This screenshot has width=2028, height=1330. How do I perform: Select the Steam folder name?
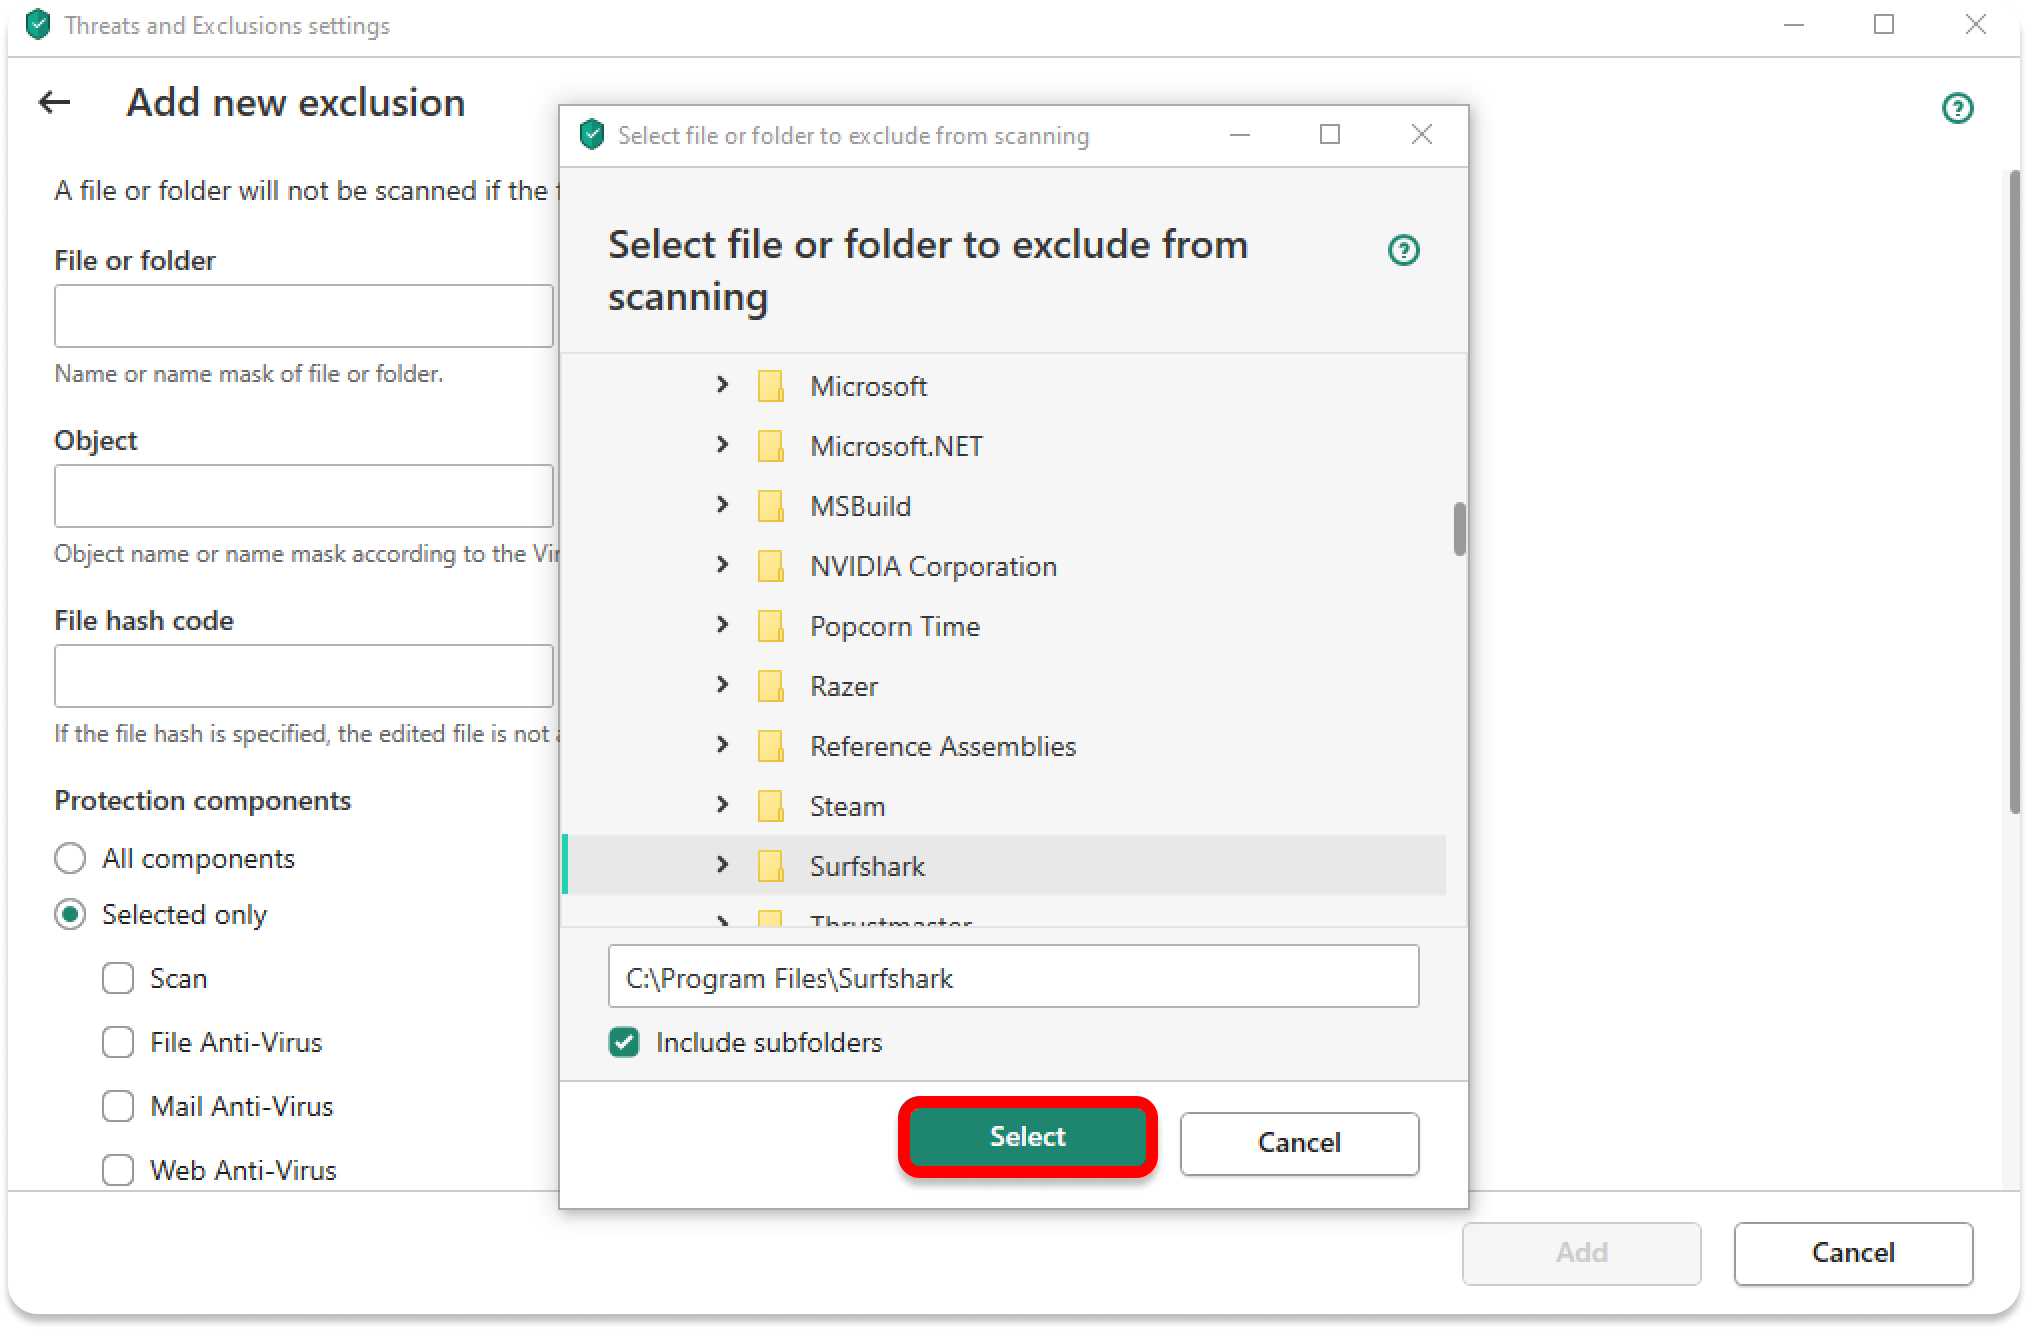[x=847, y=806]
